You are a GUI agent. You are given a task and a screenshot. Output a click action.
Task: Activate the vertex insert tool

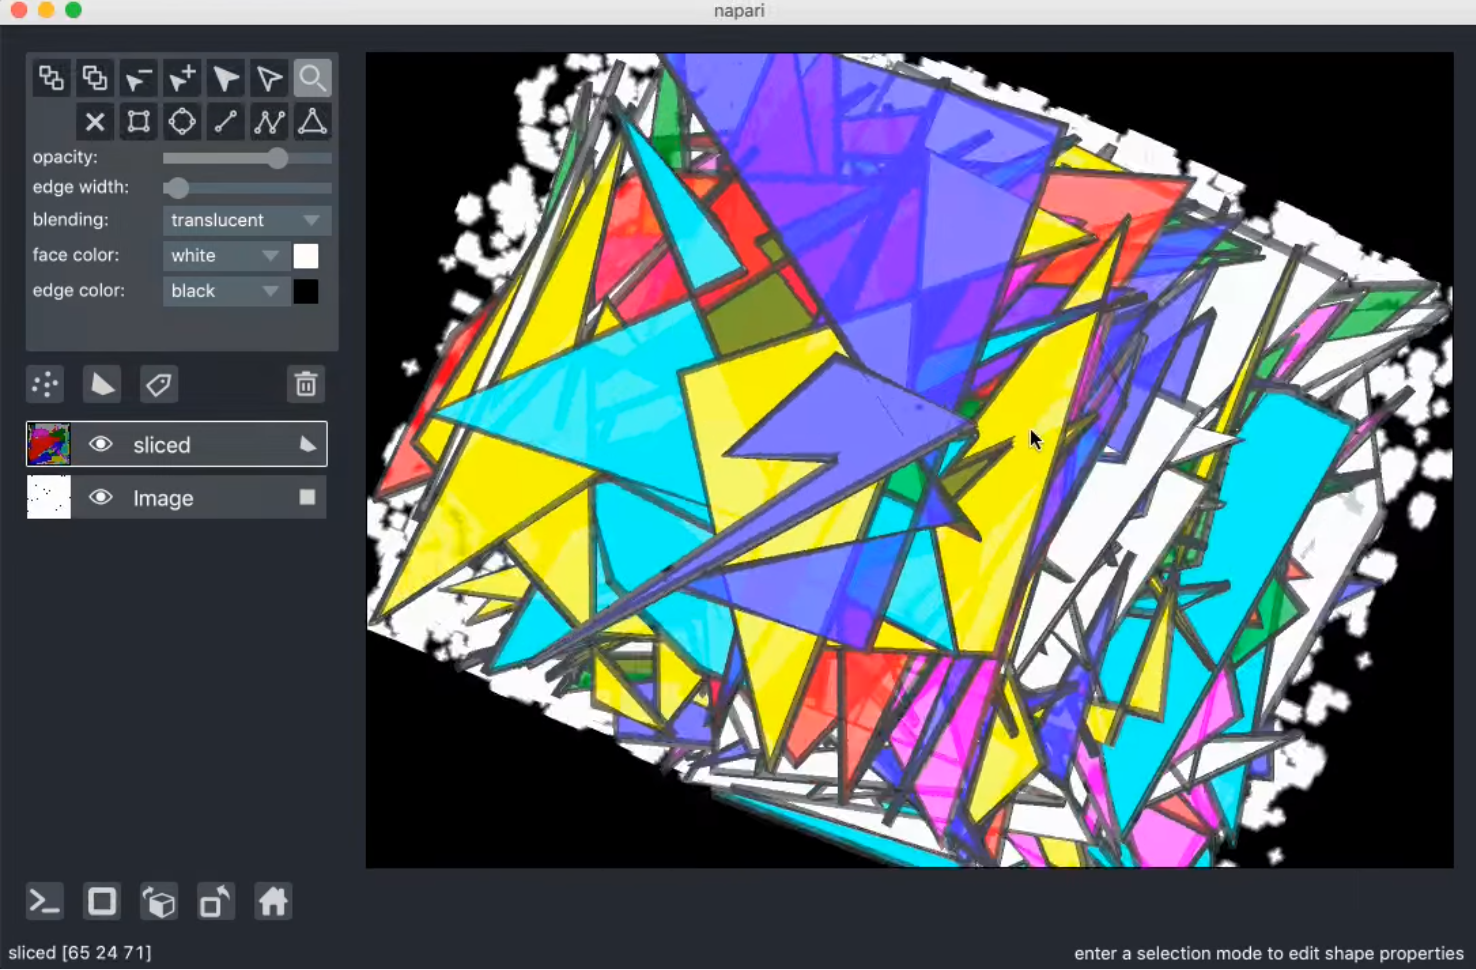pos(181,78)
